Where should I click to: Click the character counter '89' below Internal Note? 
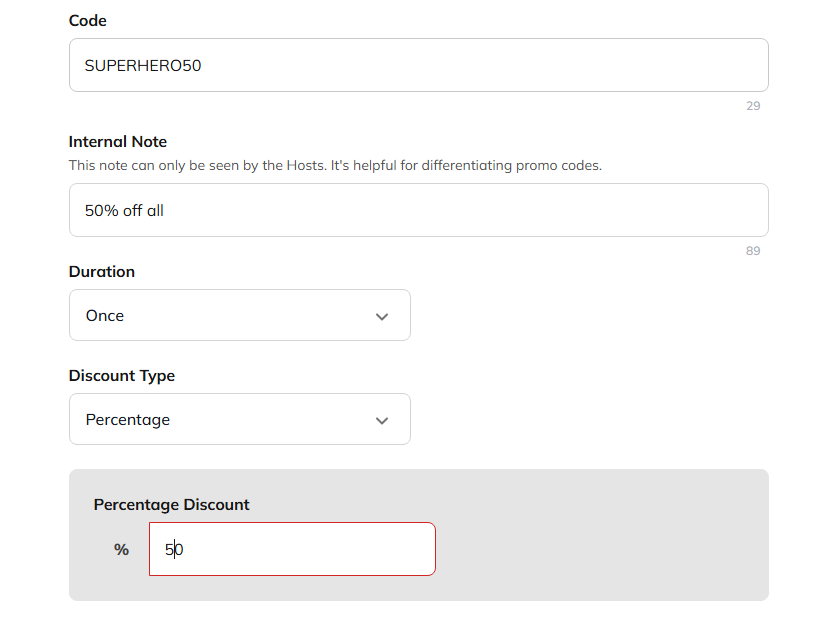click(753, 251)
